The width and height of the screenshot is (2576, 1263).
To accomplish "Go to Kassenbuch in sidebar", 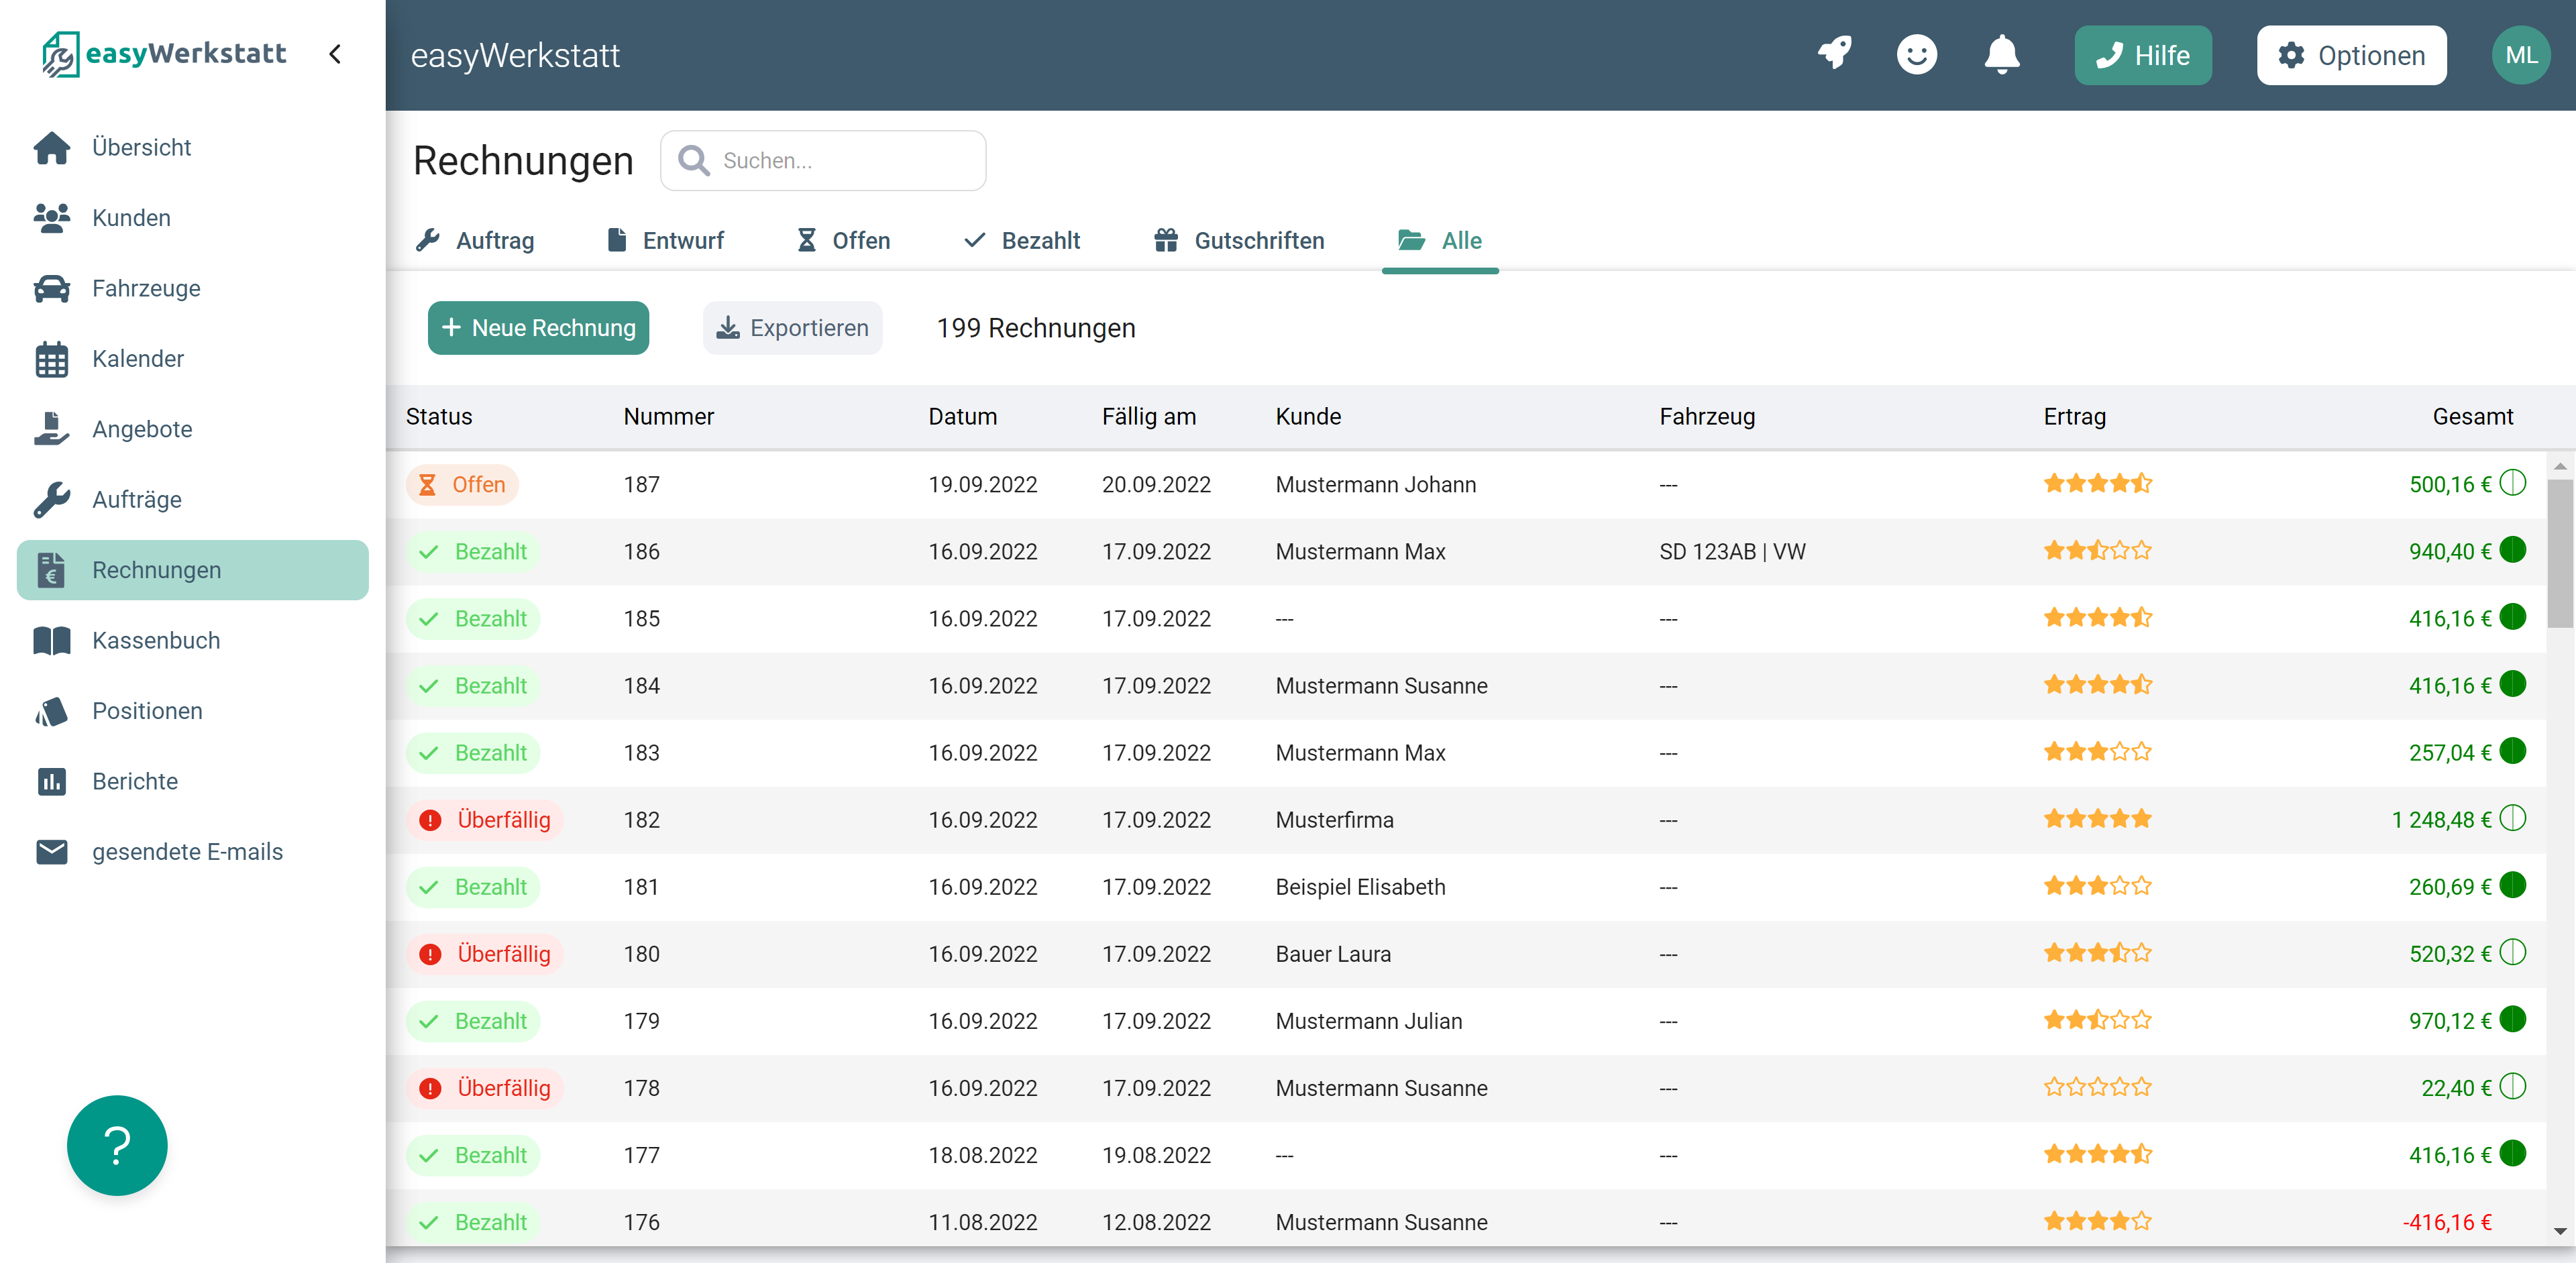I will tap(155, 640).
